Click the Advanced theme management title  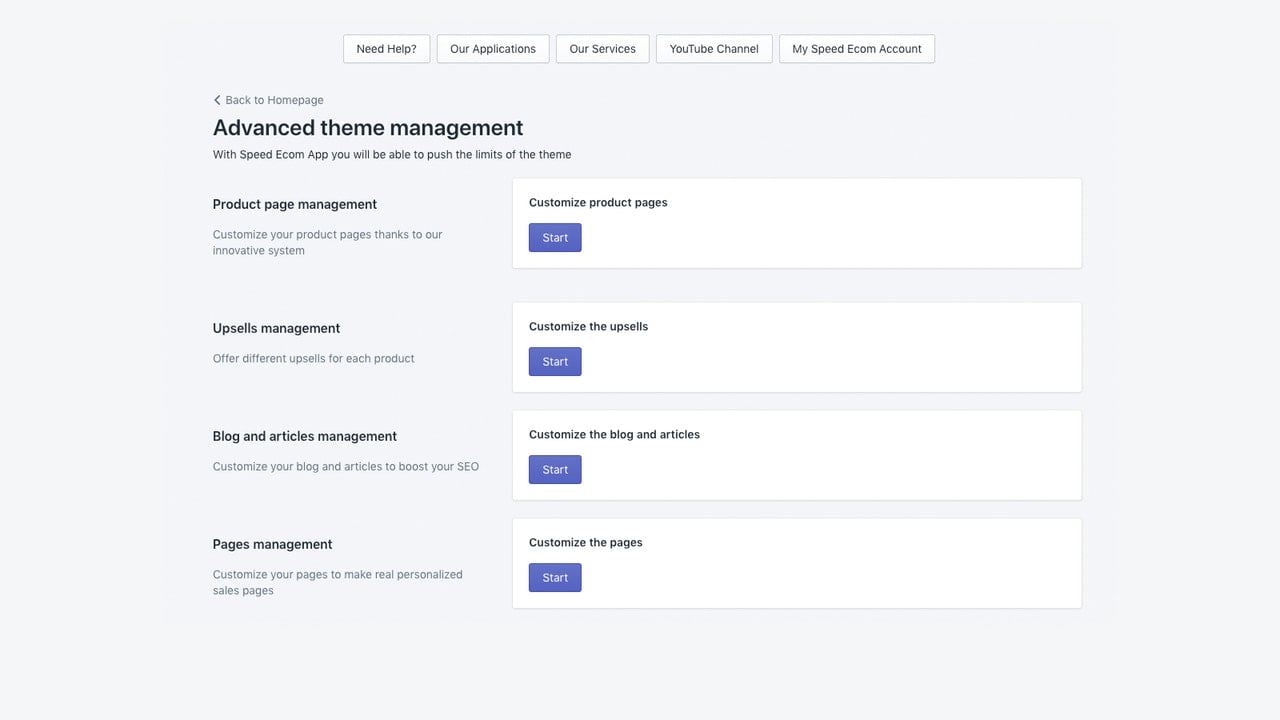368,128
